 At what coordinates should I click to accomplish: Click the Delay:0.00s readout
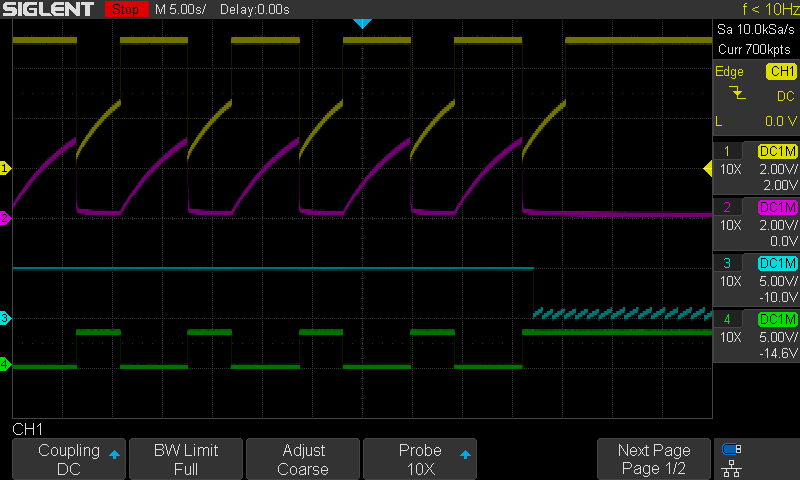(x=255, y=9)
